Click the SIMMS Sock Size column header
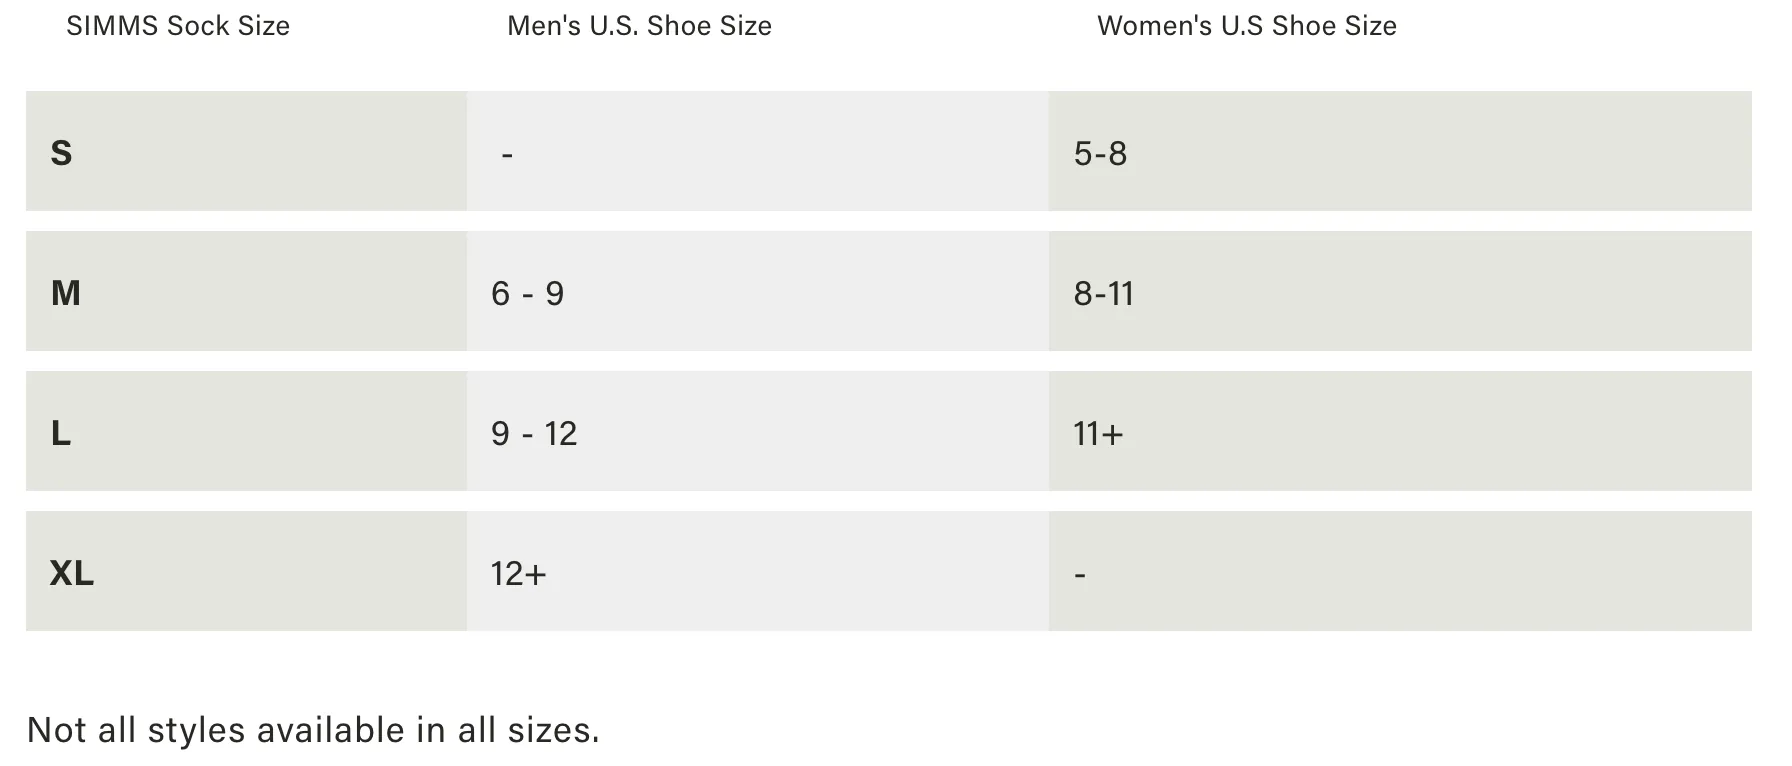Image resolution: width=1792 pixels, height=766 pixels. (x=178, y=26)
